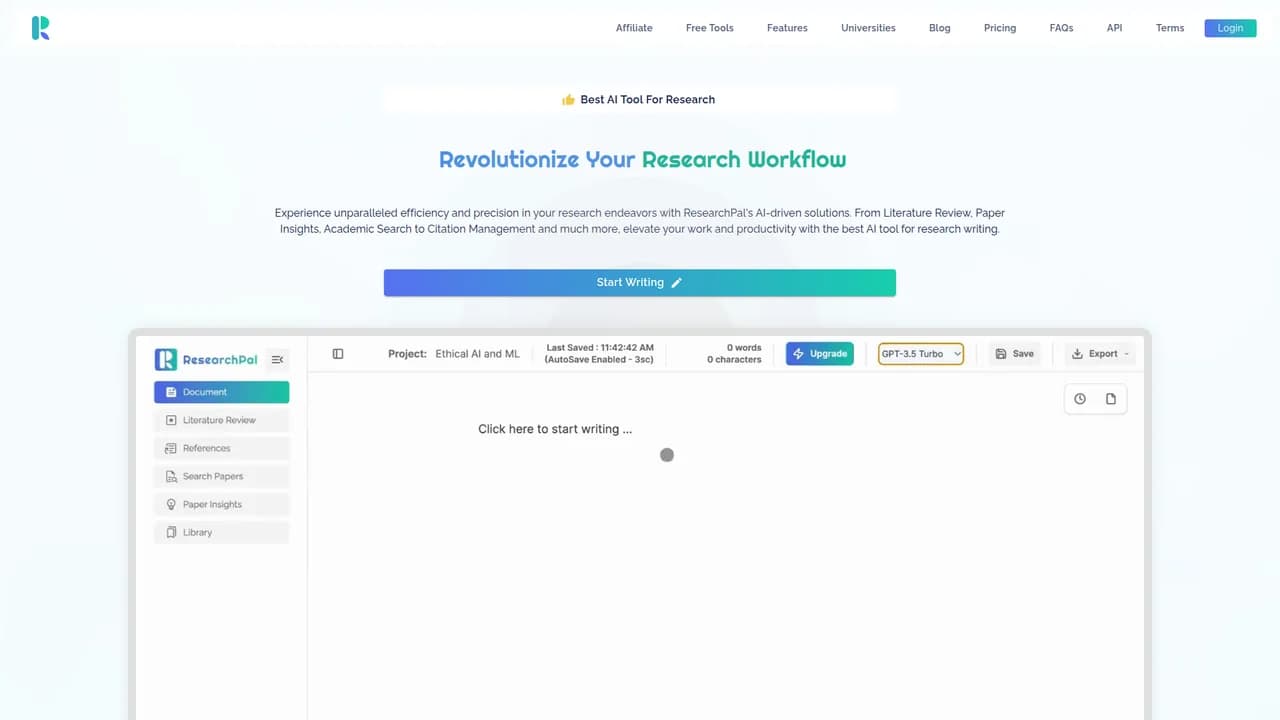The height and width of the screenshot is (720, 1280).
Task: Click the 'Best AI Tool For Research' badge
Action: point(640,100)
